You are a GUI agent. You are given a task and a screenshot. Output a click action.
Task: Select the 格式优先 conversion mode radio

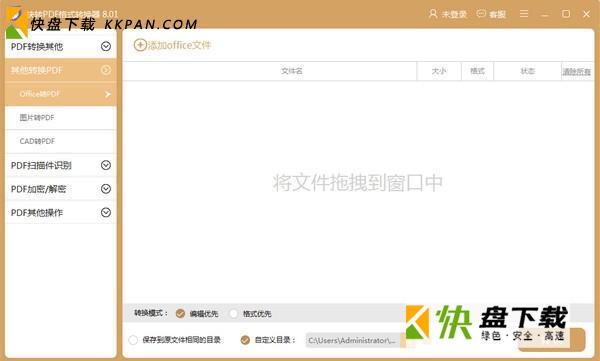pos(233,314)
